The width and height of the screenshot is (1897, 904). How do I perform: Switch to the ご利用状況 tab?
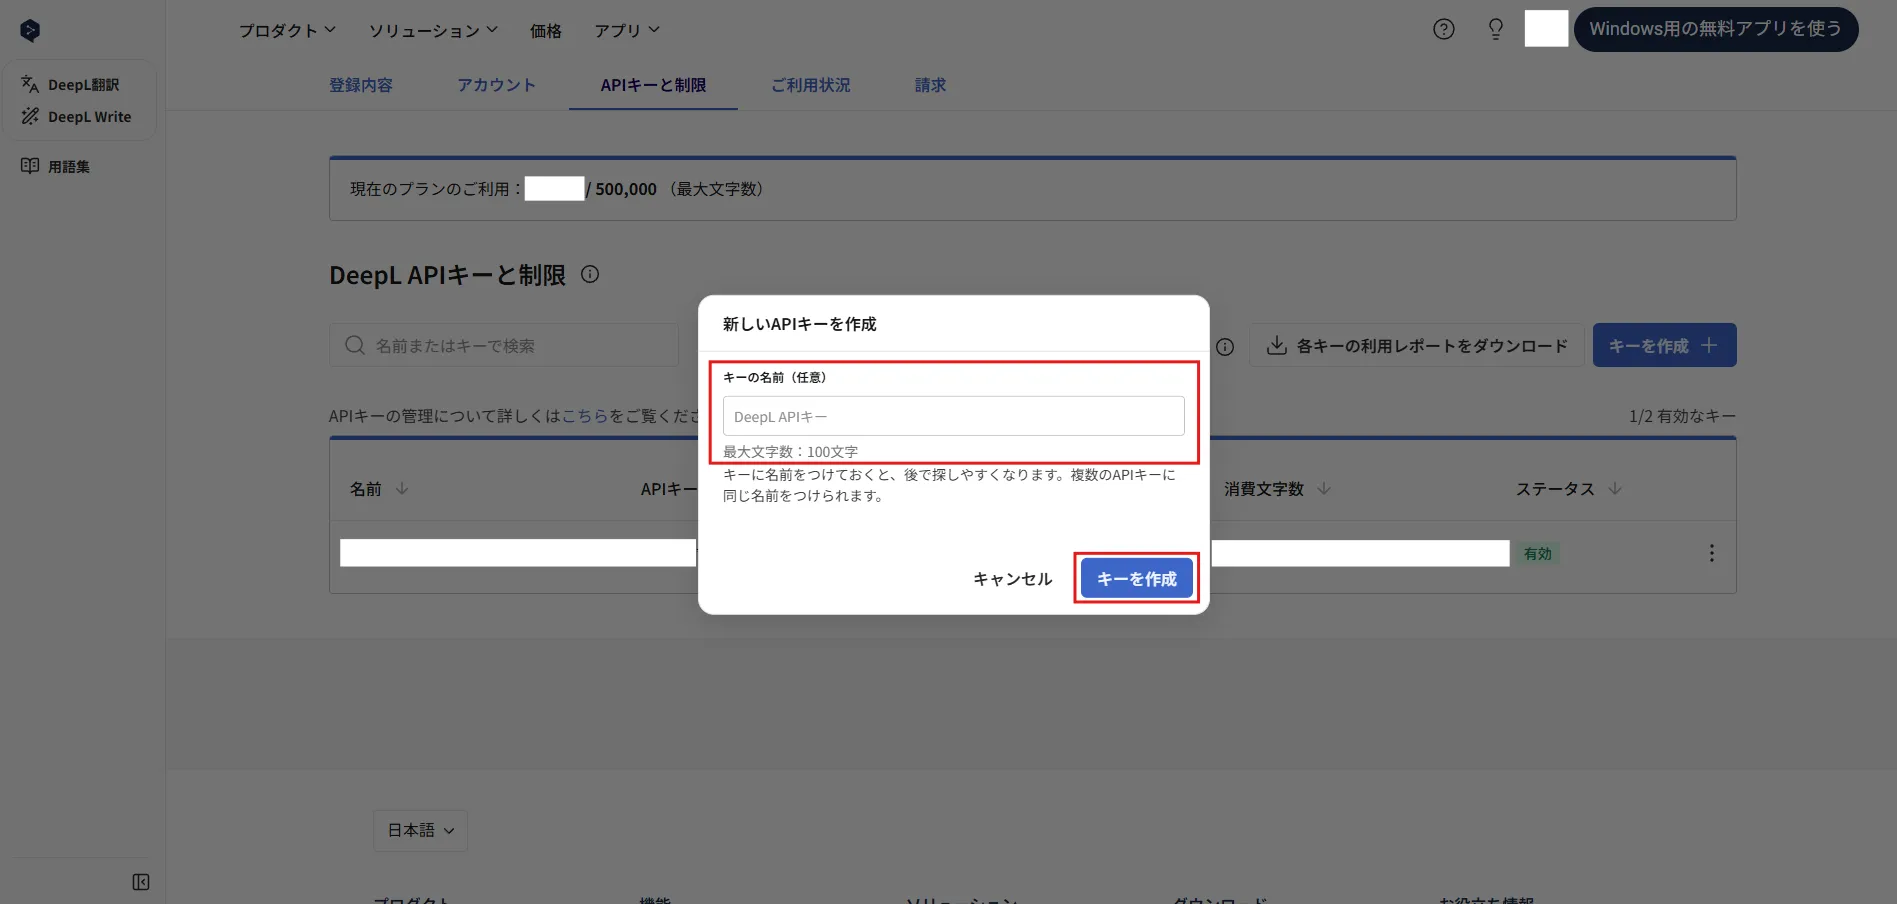coord(811,85)
